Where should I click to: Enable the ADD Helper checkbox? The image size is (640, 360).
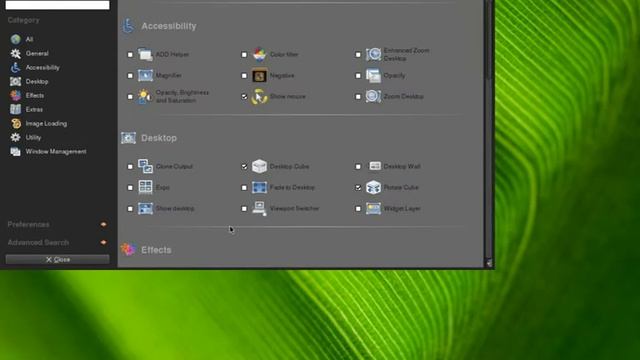point(130,54)
